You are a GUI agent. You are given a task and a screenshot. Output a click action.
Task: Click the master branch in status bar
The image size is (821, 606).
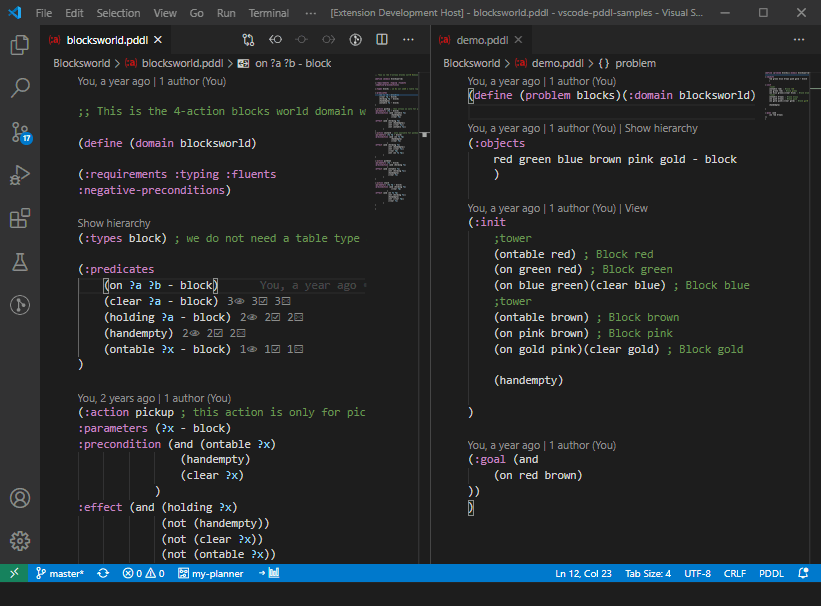coord(60,574)
